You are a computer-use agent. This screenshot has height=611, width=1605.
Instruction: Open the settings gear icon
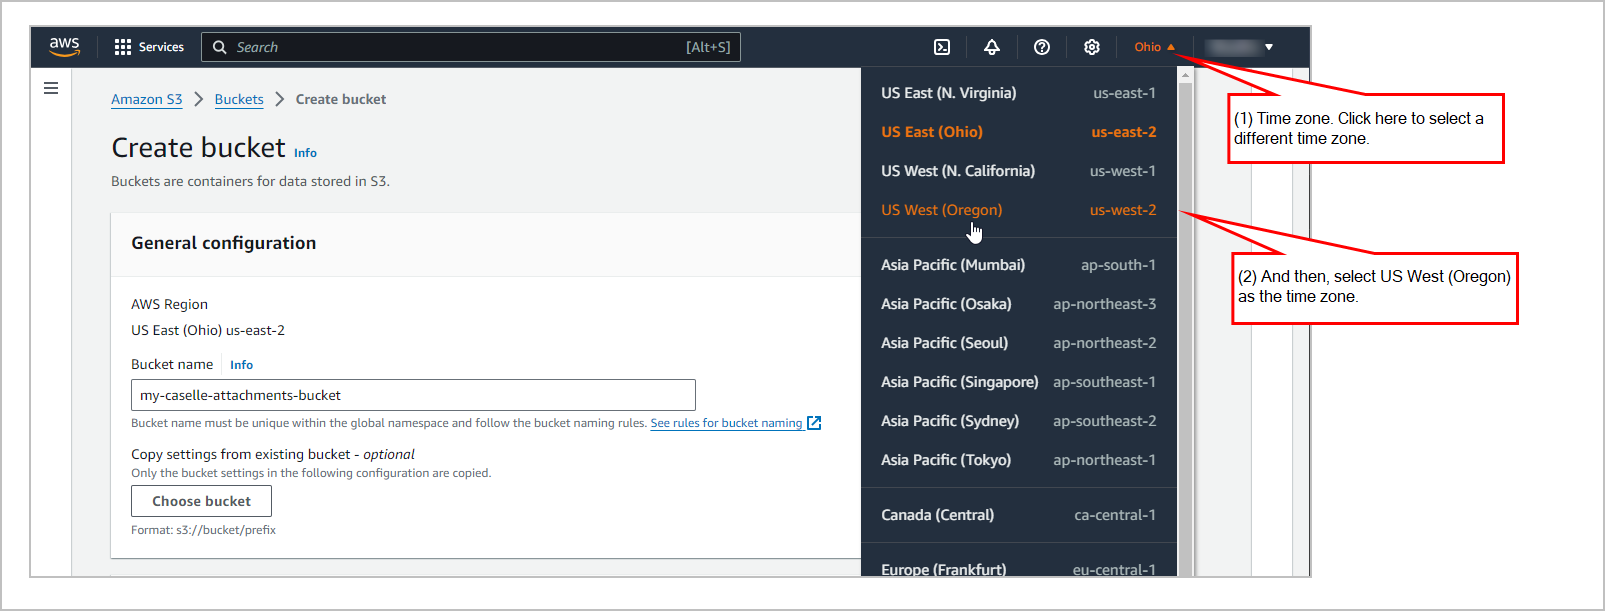(1092, 47)
